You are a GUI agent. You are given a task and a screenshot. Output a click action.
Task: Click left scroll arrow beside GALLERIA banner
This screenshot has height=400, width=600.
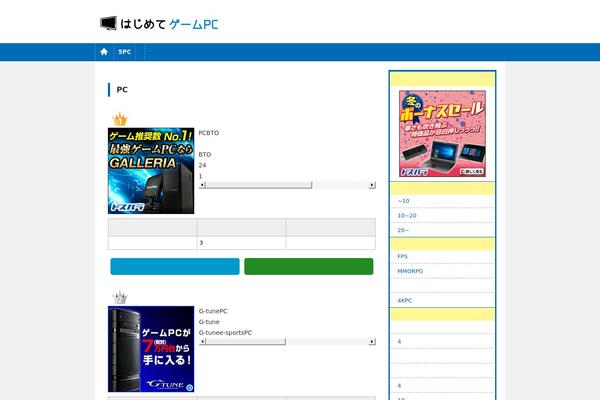point(202,185)
